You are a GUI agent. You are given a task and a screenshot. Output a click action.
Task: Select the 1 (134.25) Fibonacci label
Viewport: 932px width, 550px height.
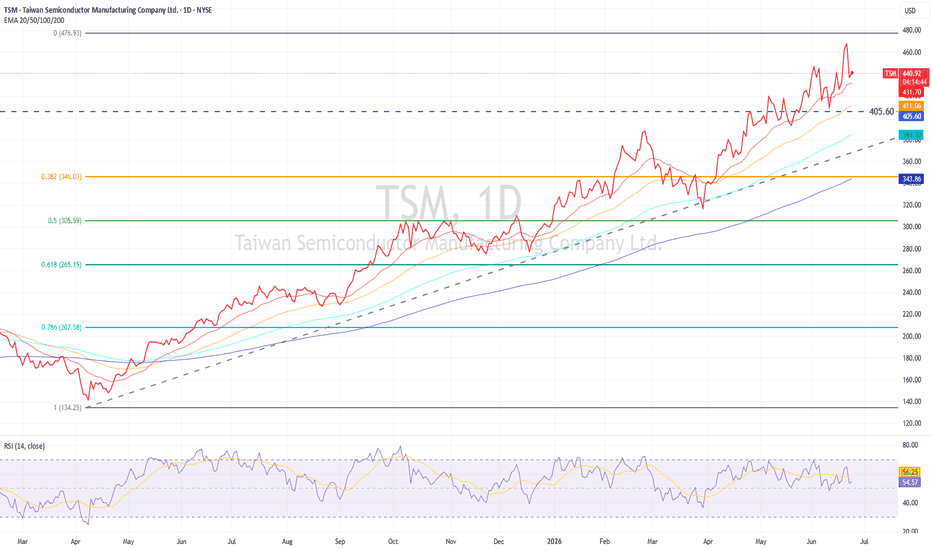[67, 408]
